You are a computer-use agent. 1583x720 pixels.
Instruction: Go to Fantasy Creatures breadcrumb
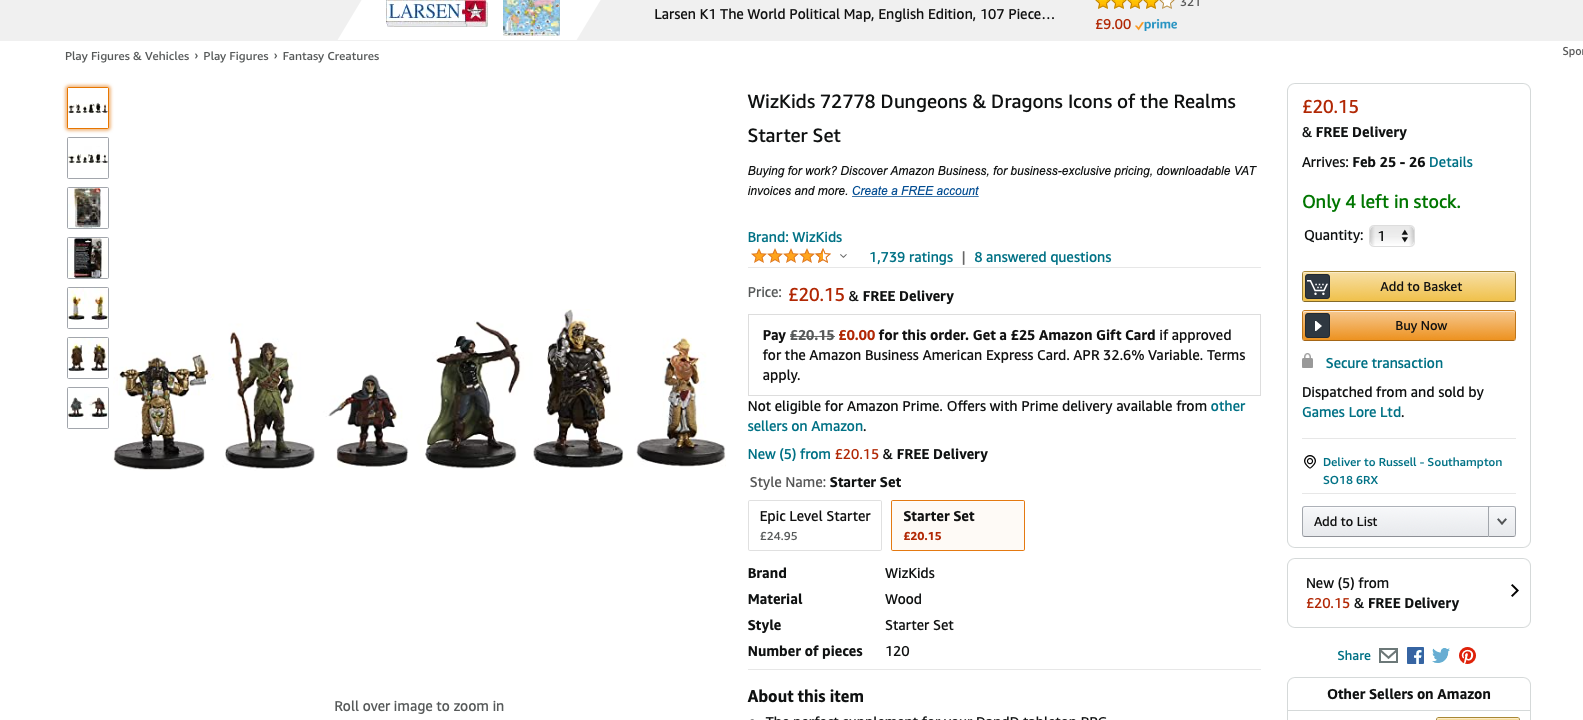coord(331,56)
